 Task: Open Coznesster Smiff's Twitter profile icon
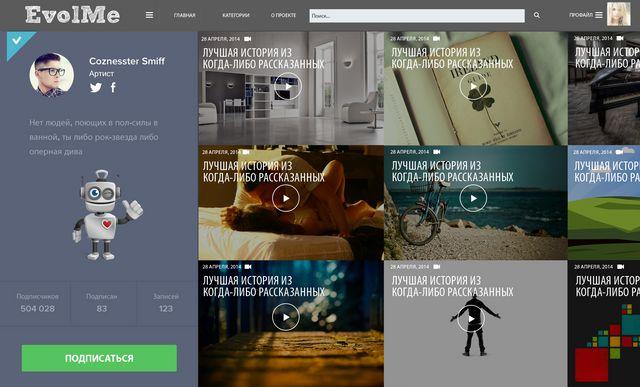(x=96, y=87)
